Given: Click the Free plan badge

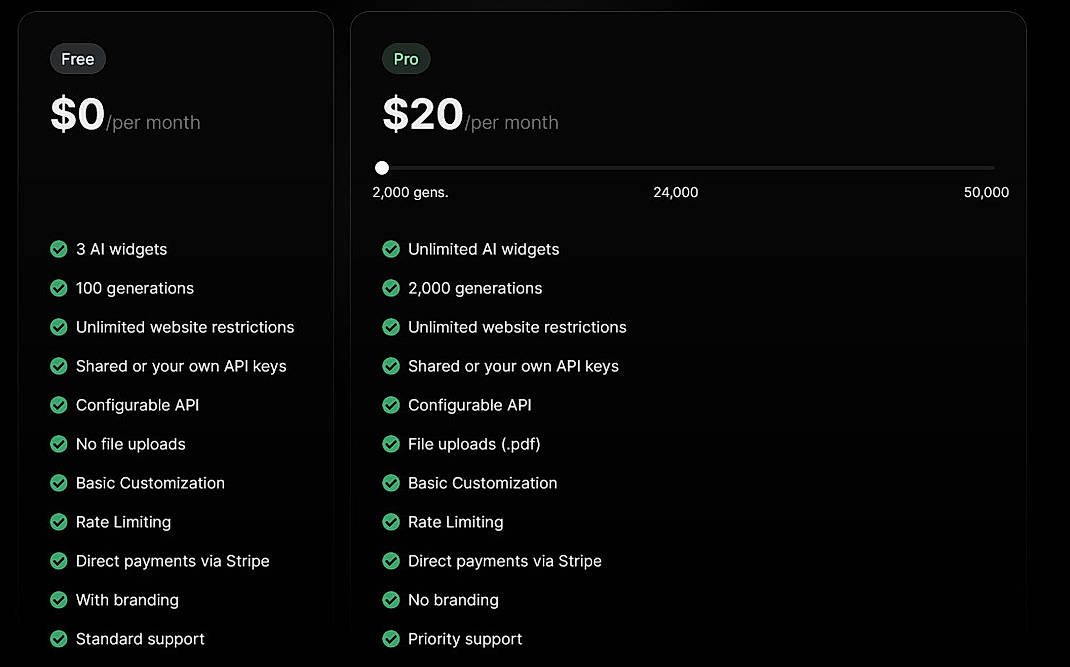Looking at the screenshot, I should tap(78, 59).
